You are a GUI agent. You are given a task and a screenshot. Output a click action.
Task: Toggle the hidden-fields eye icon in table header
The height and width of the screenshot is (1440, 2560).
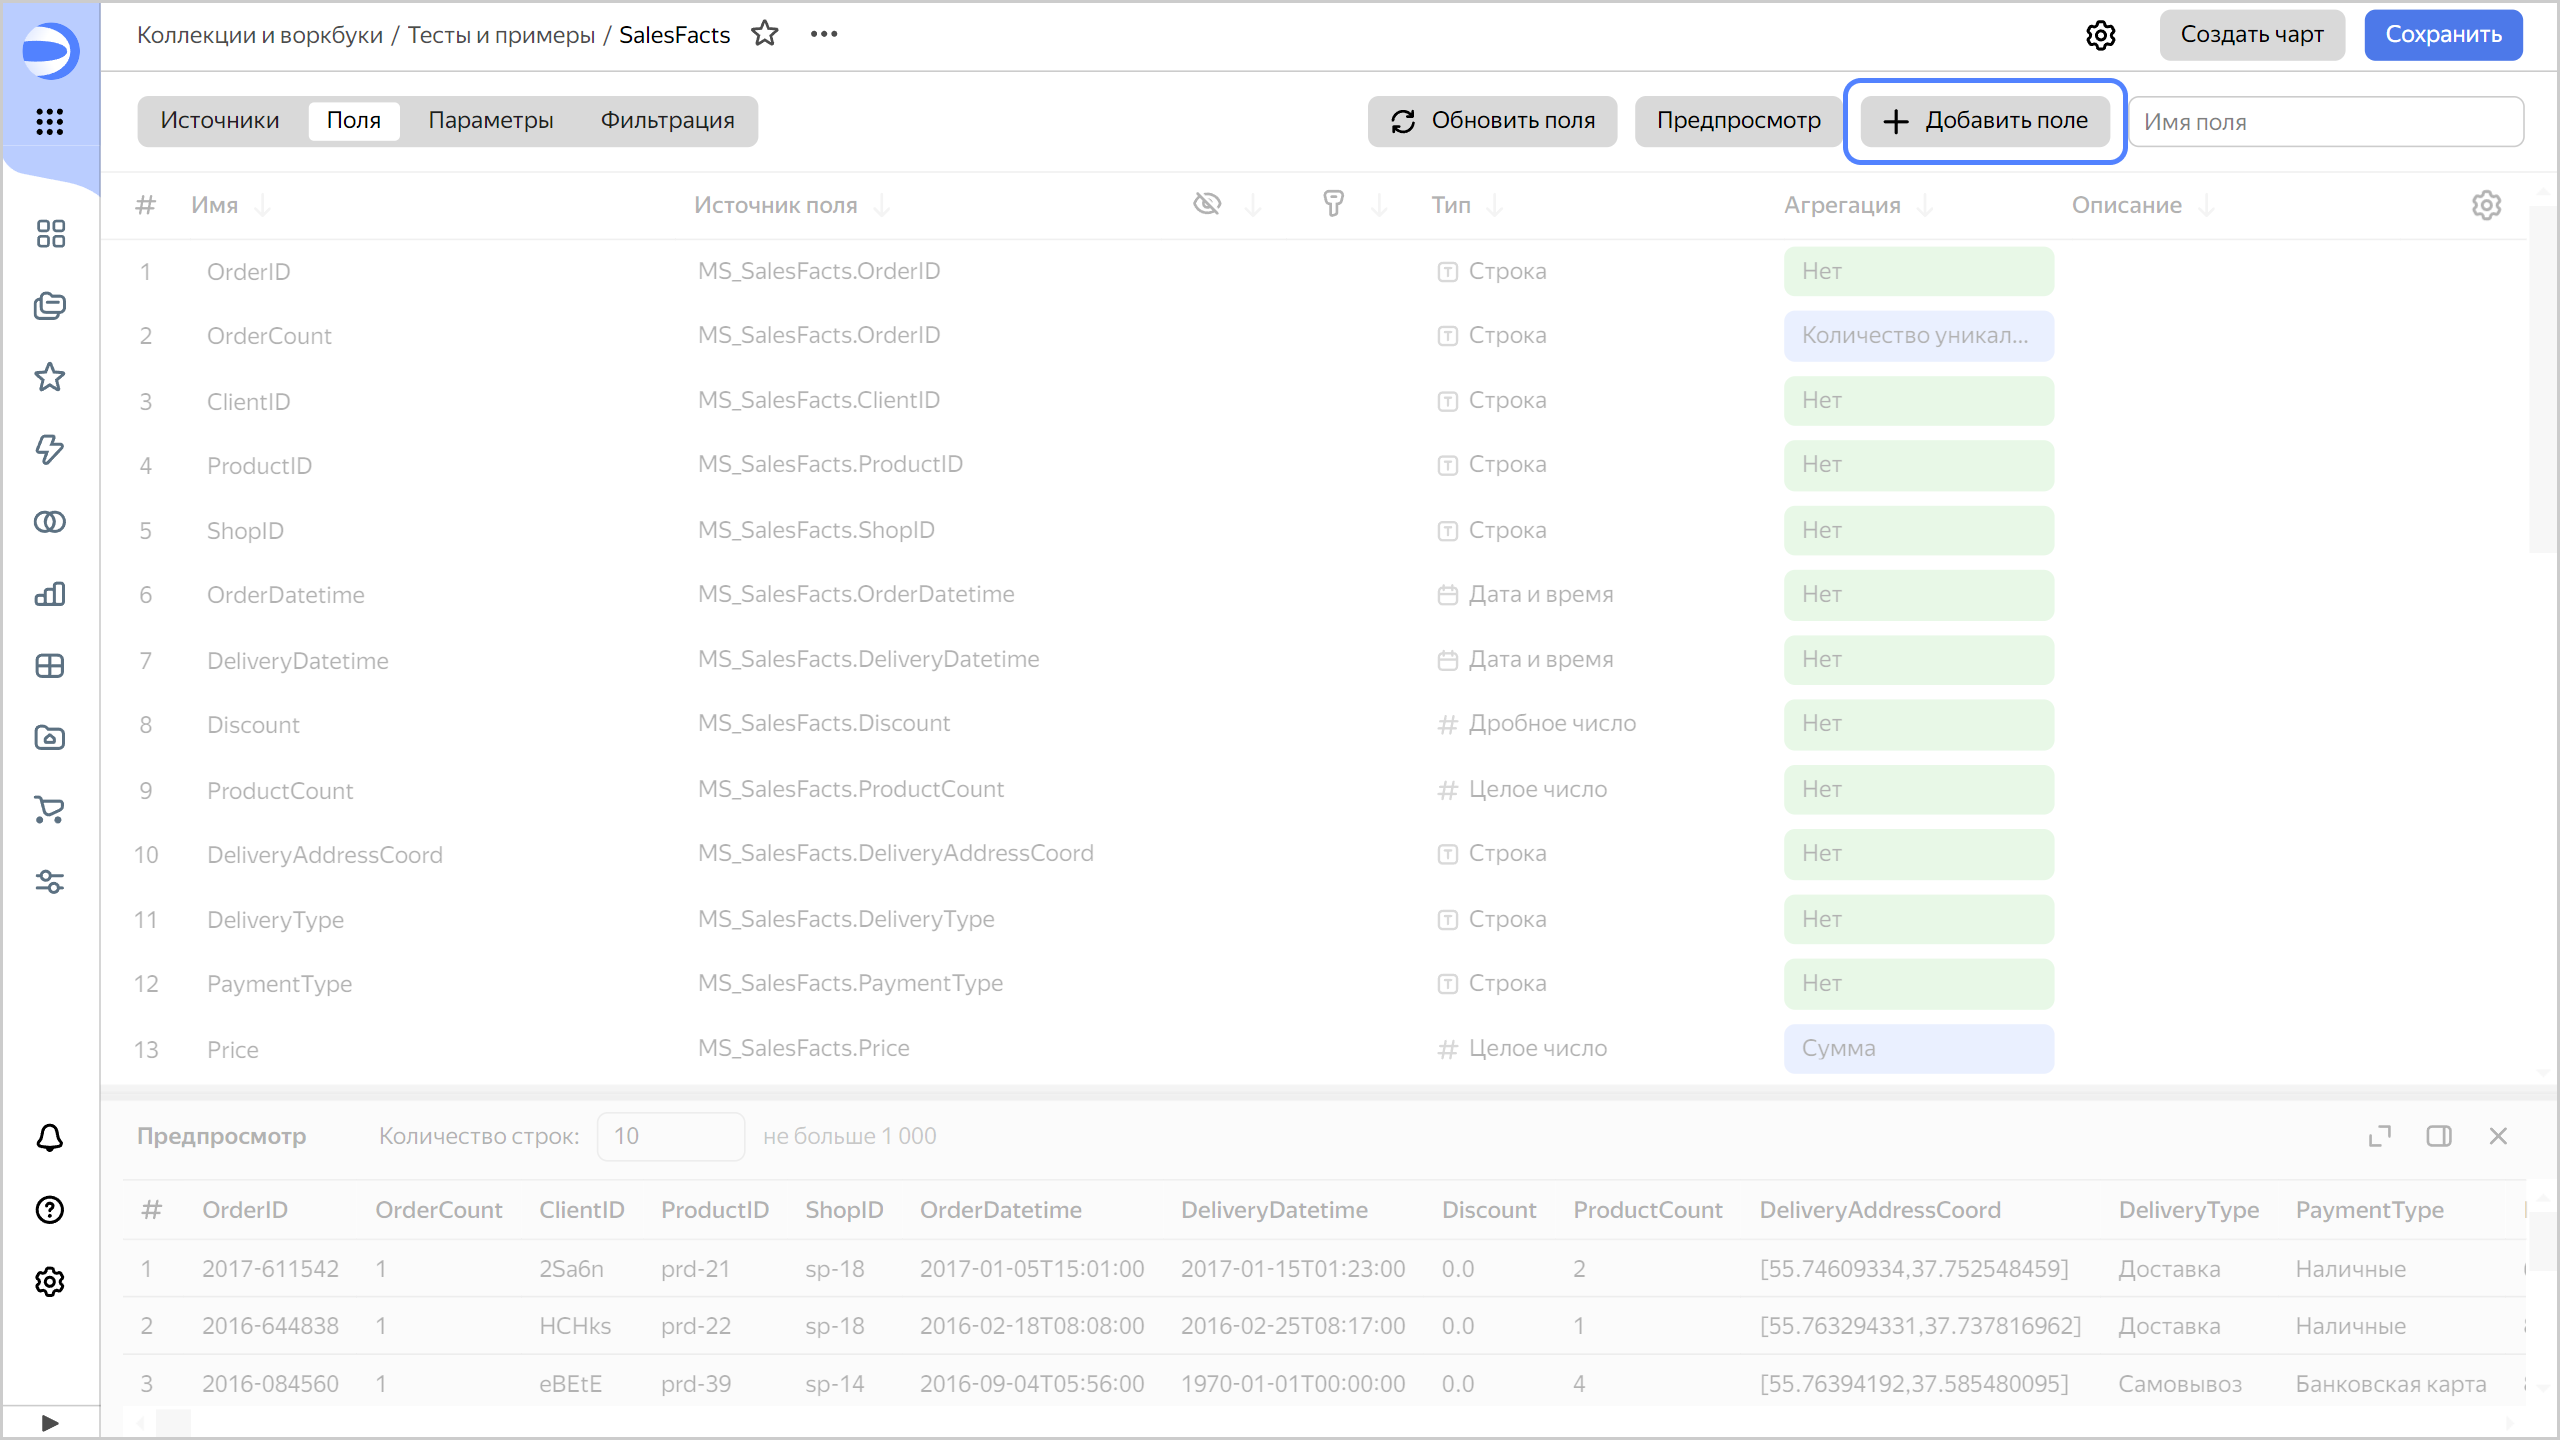point(1207,204)
